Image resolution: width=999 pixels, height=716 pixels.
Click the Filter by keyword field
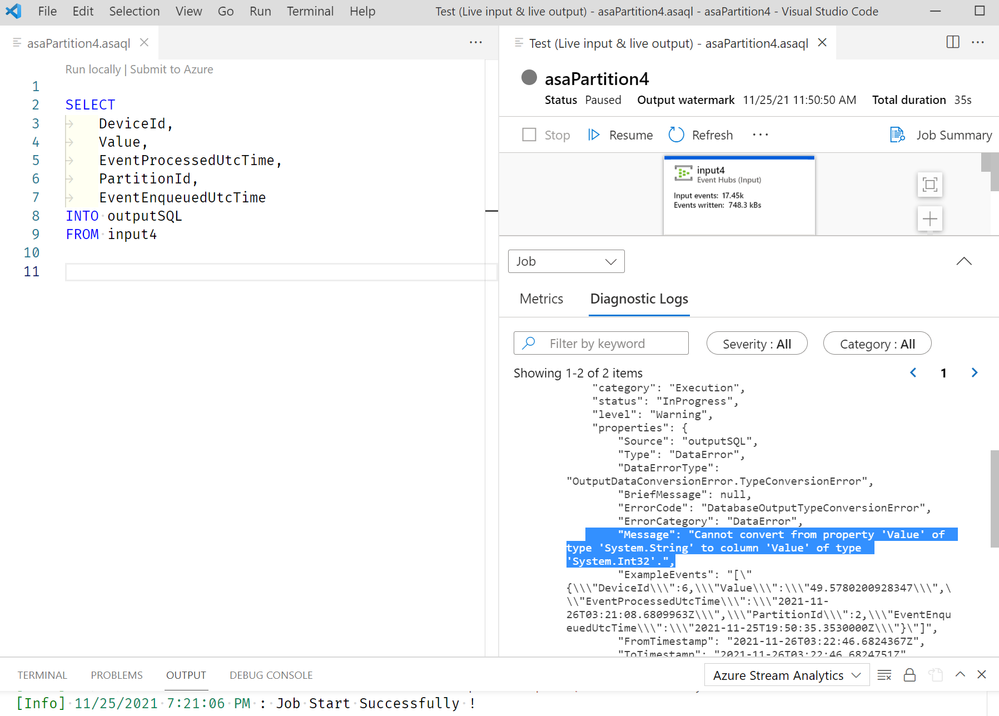[601, 343]
